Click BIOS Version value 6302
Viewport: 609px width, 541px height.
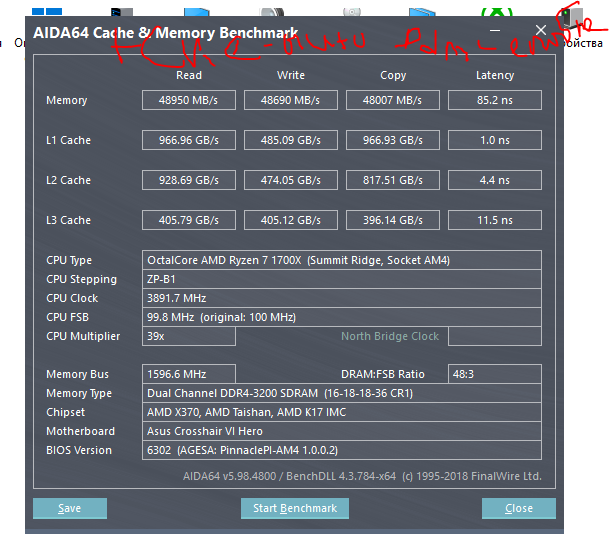[342, 451]
